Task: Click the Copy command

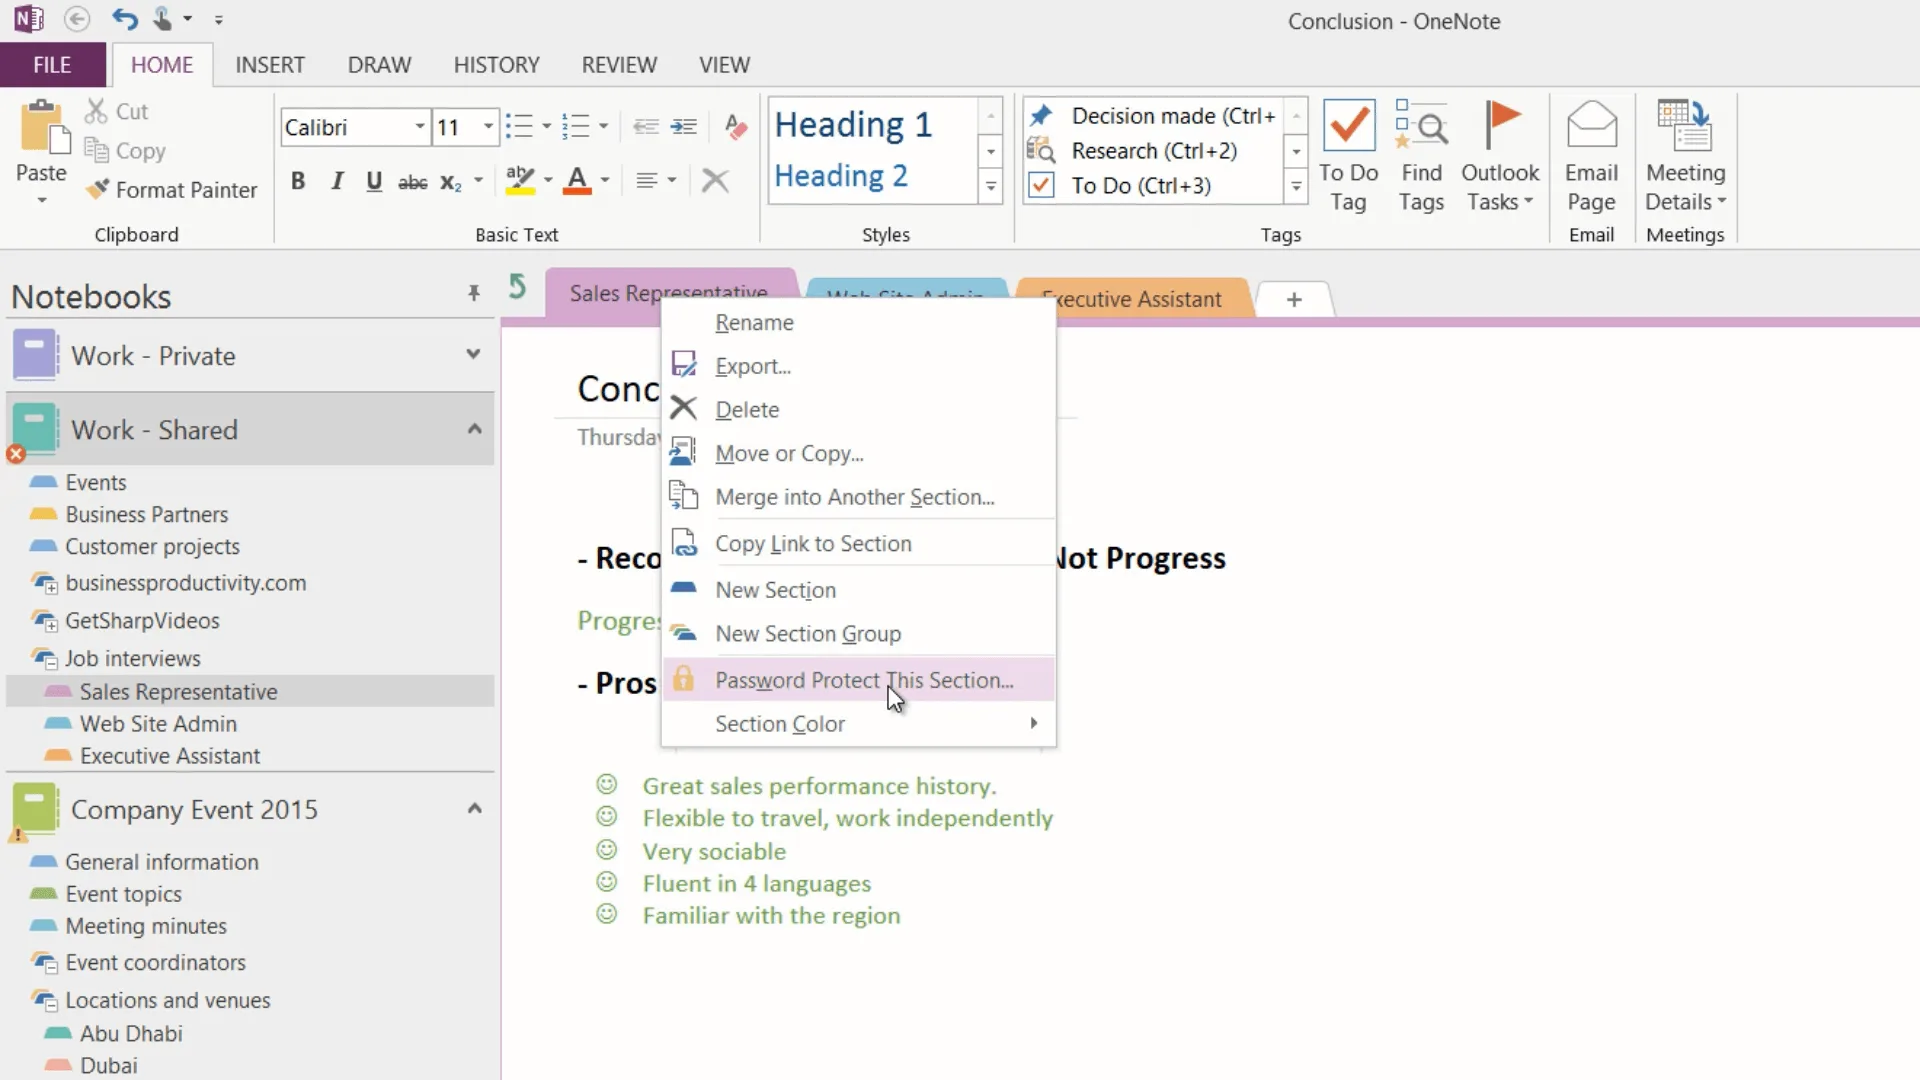Action: 125,151
